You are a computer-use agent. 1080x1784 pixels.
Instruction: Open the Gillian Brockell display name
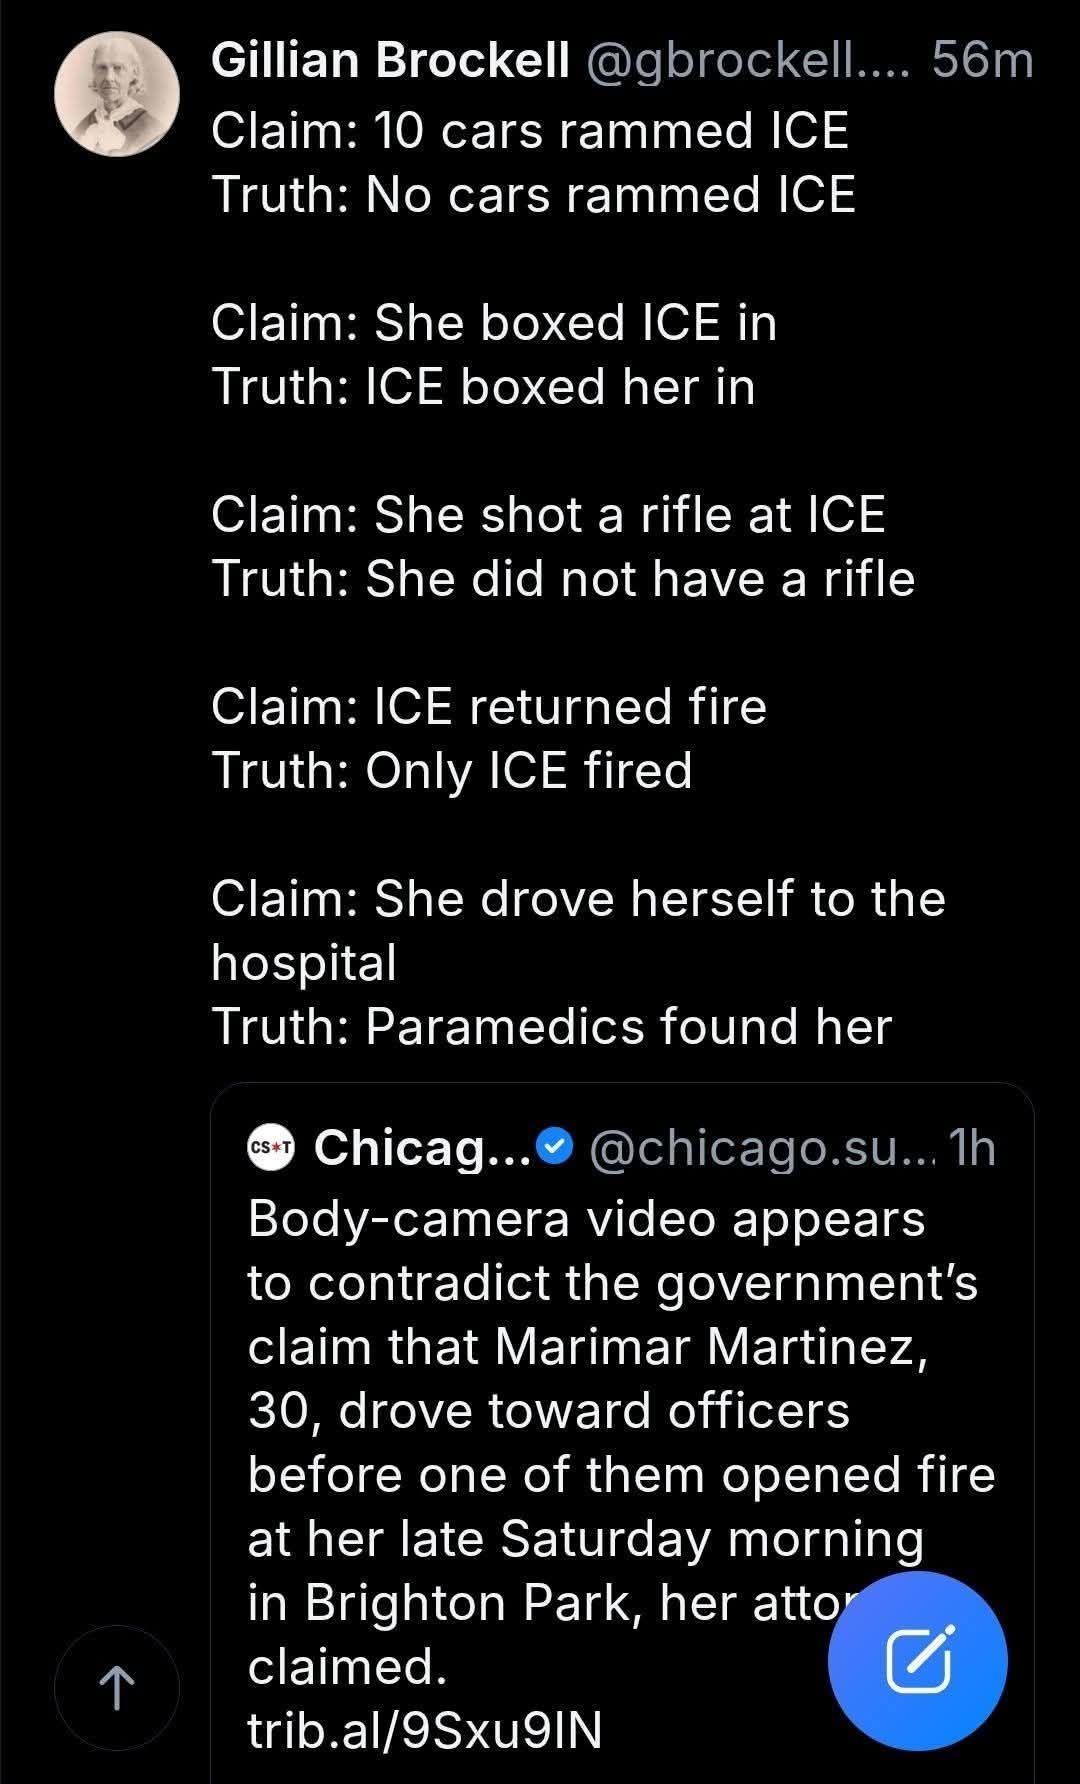[x=390, y=61]
